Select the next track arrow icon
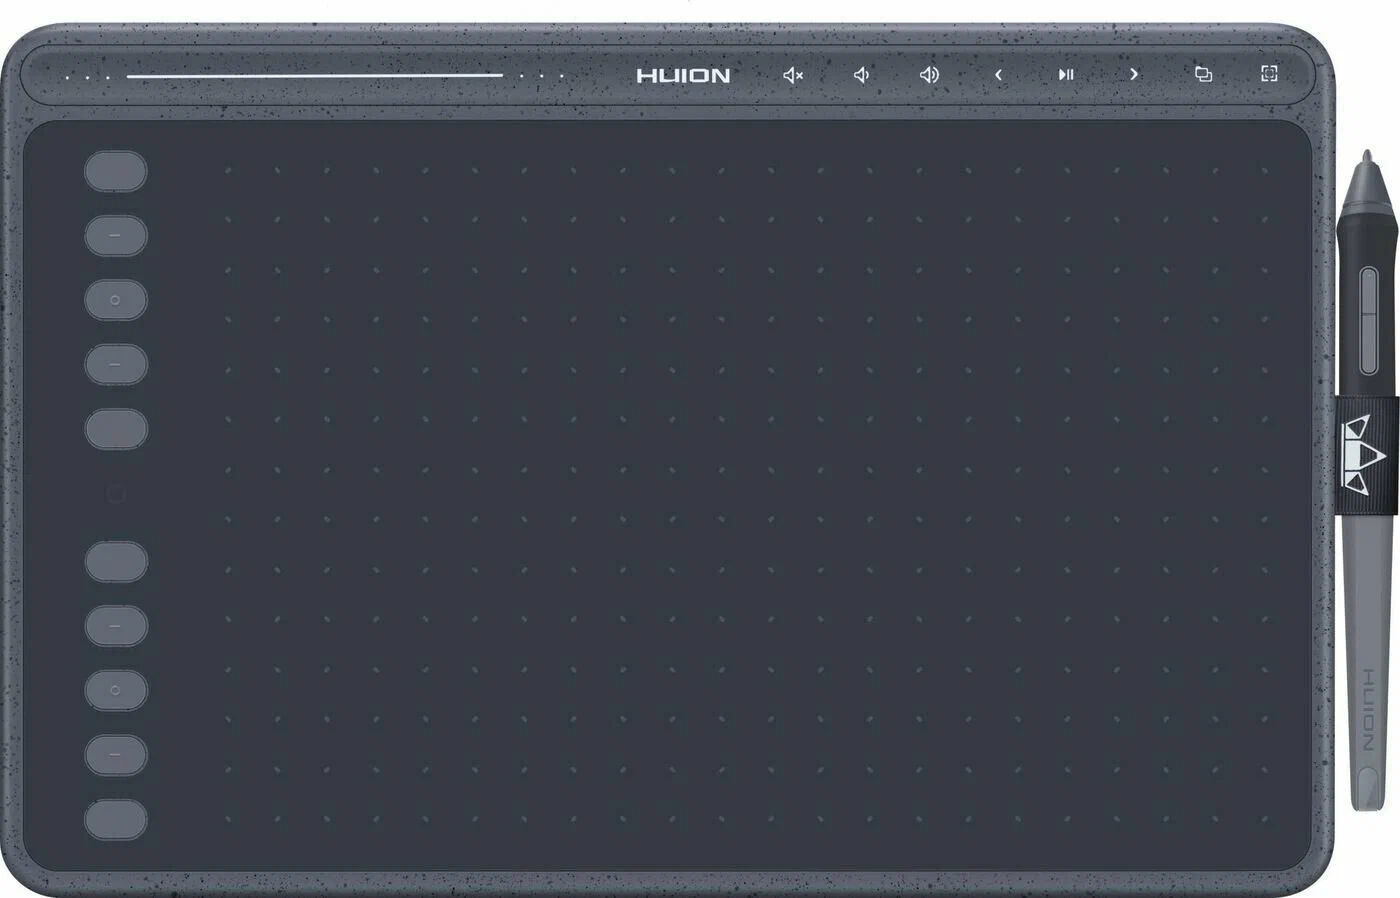Viewport: 1400px width, 898px height. tap(1133, 74)
